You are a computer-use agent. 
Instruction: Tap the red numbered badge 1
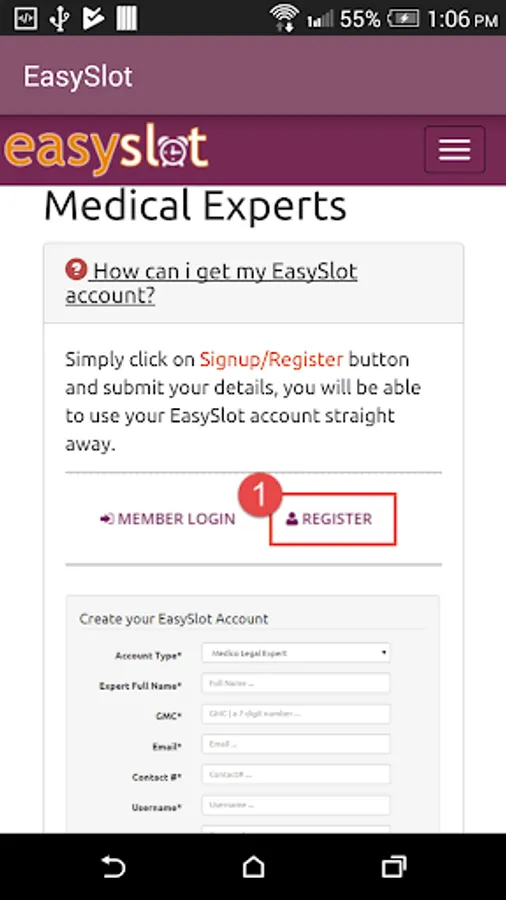(260, 495)
